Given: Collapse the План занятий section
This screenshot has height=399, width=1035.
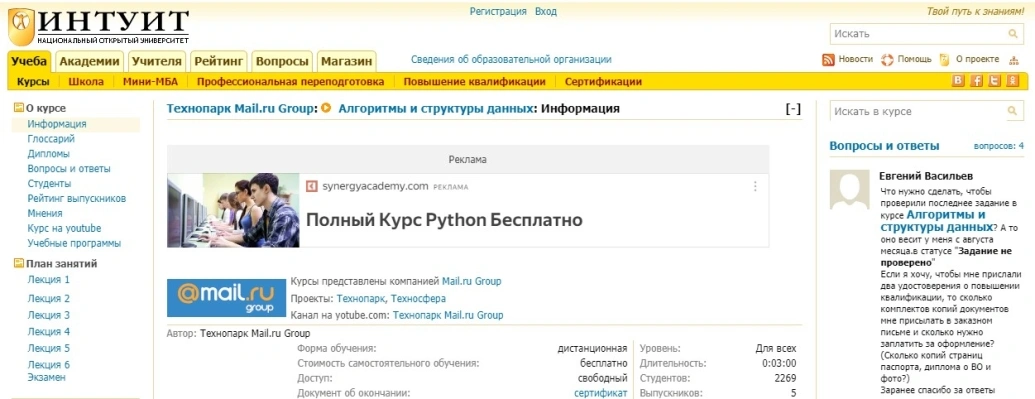Looking at the screenshot, I should click(18, 264).
